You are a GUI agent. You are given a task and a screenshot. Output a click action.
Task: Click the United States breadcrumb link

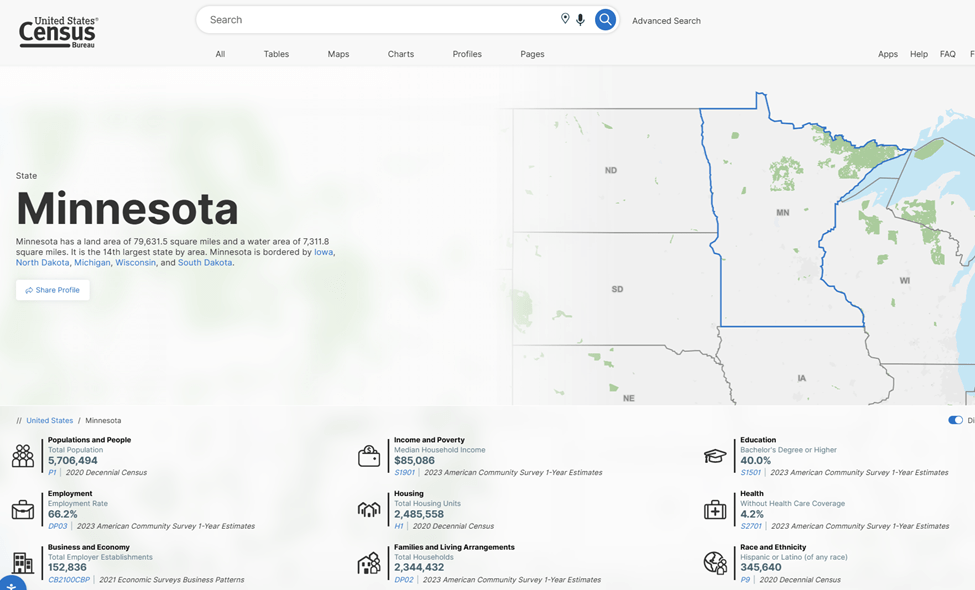pos(49,421)
